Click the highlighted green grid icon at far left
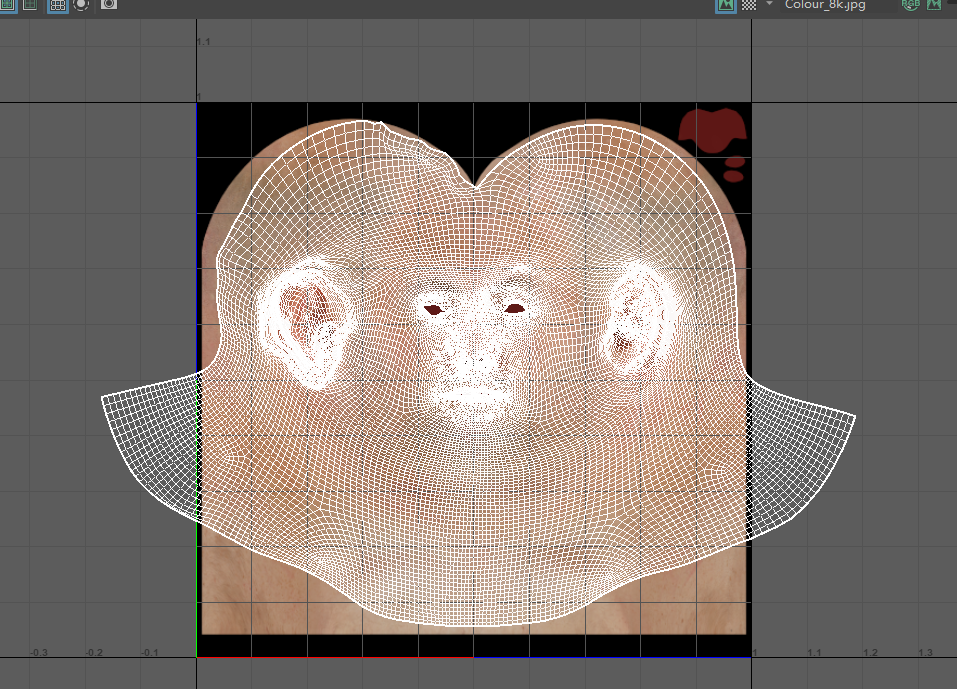The image size is (957, 689). [8, 5]
